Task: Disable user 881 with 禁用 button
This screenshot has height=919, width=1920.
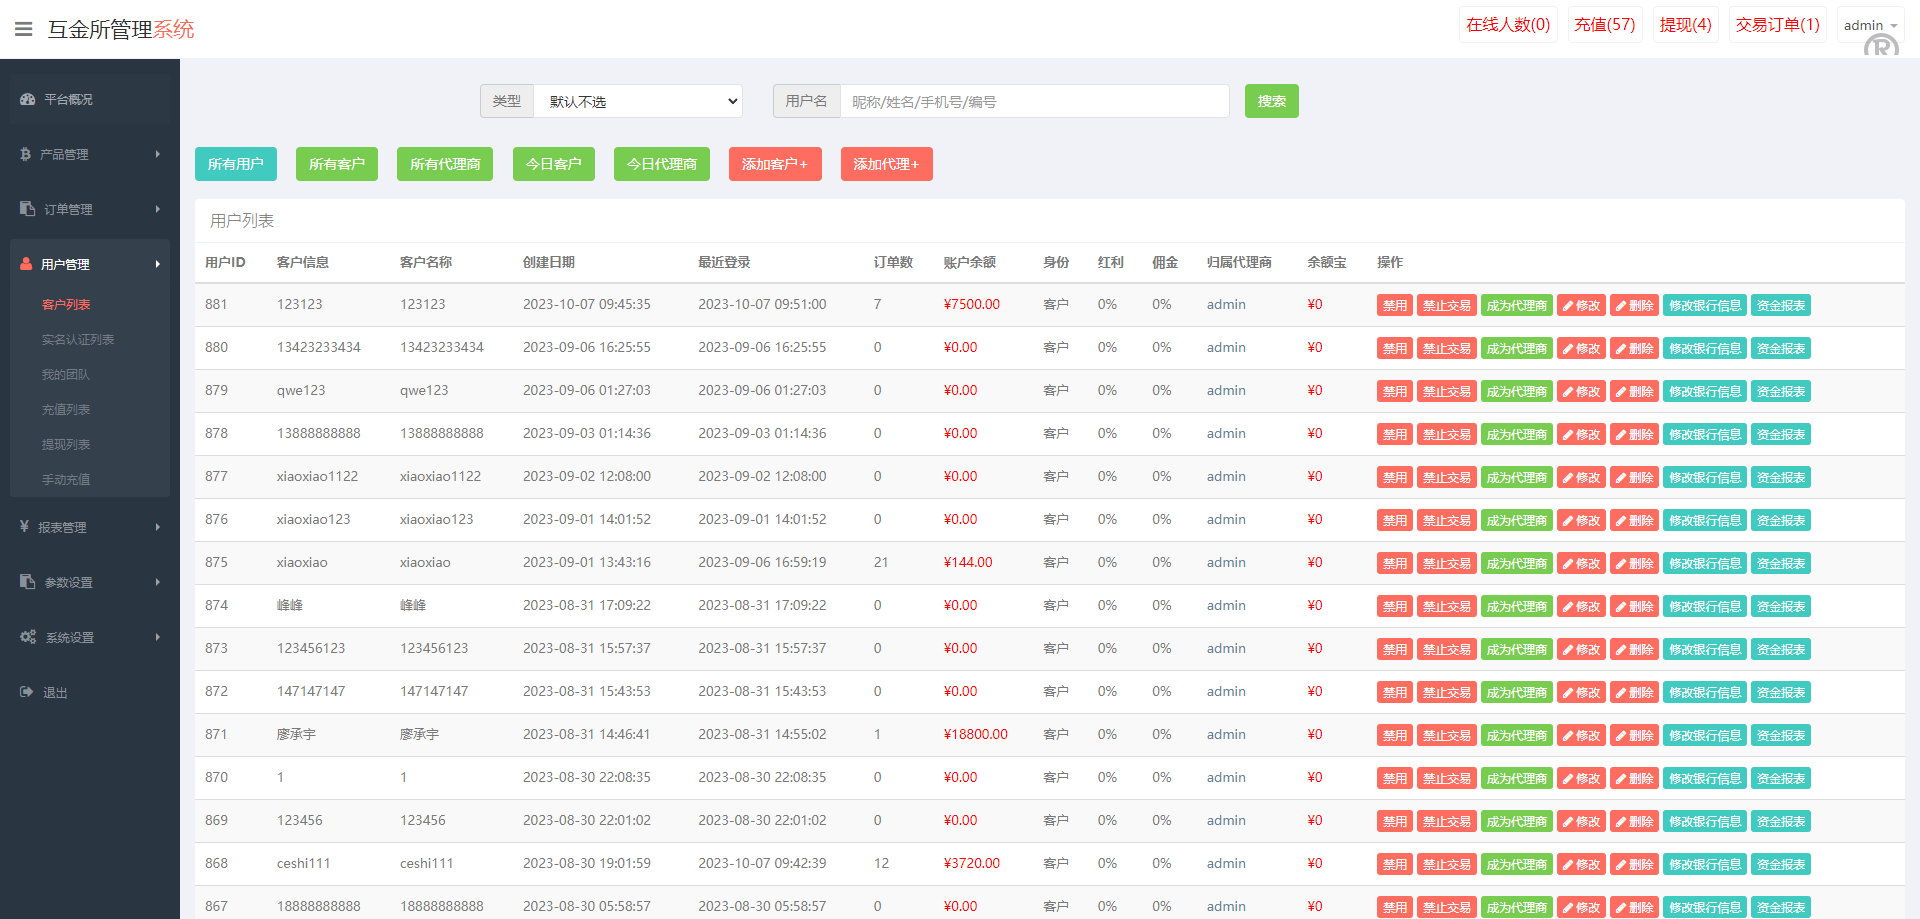Action: tap(1394, 306)
